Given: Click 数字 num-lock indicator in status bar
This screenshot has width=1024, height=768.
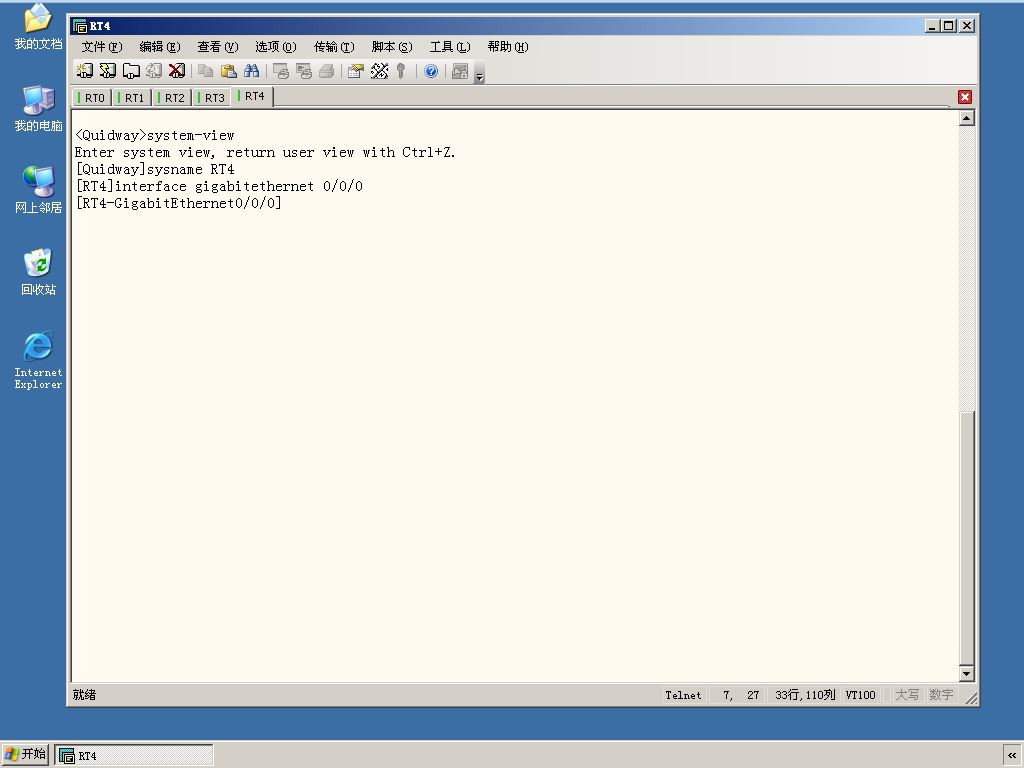Looking at the screenshot, I should click(941, 695).
